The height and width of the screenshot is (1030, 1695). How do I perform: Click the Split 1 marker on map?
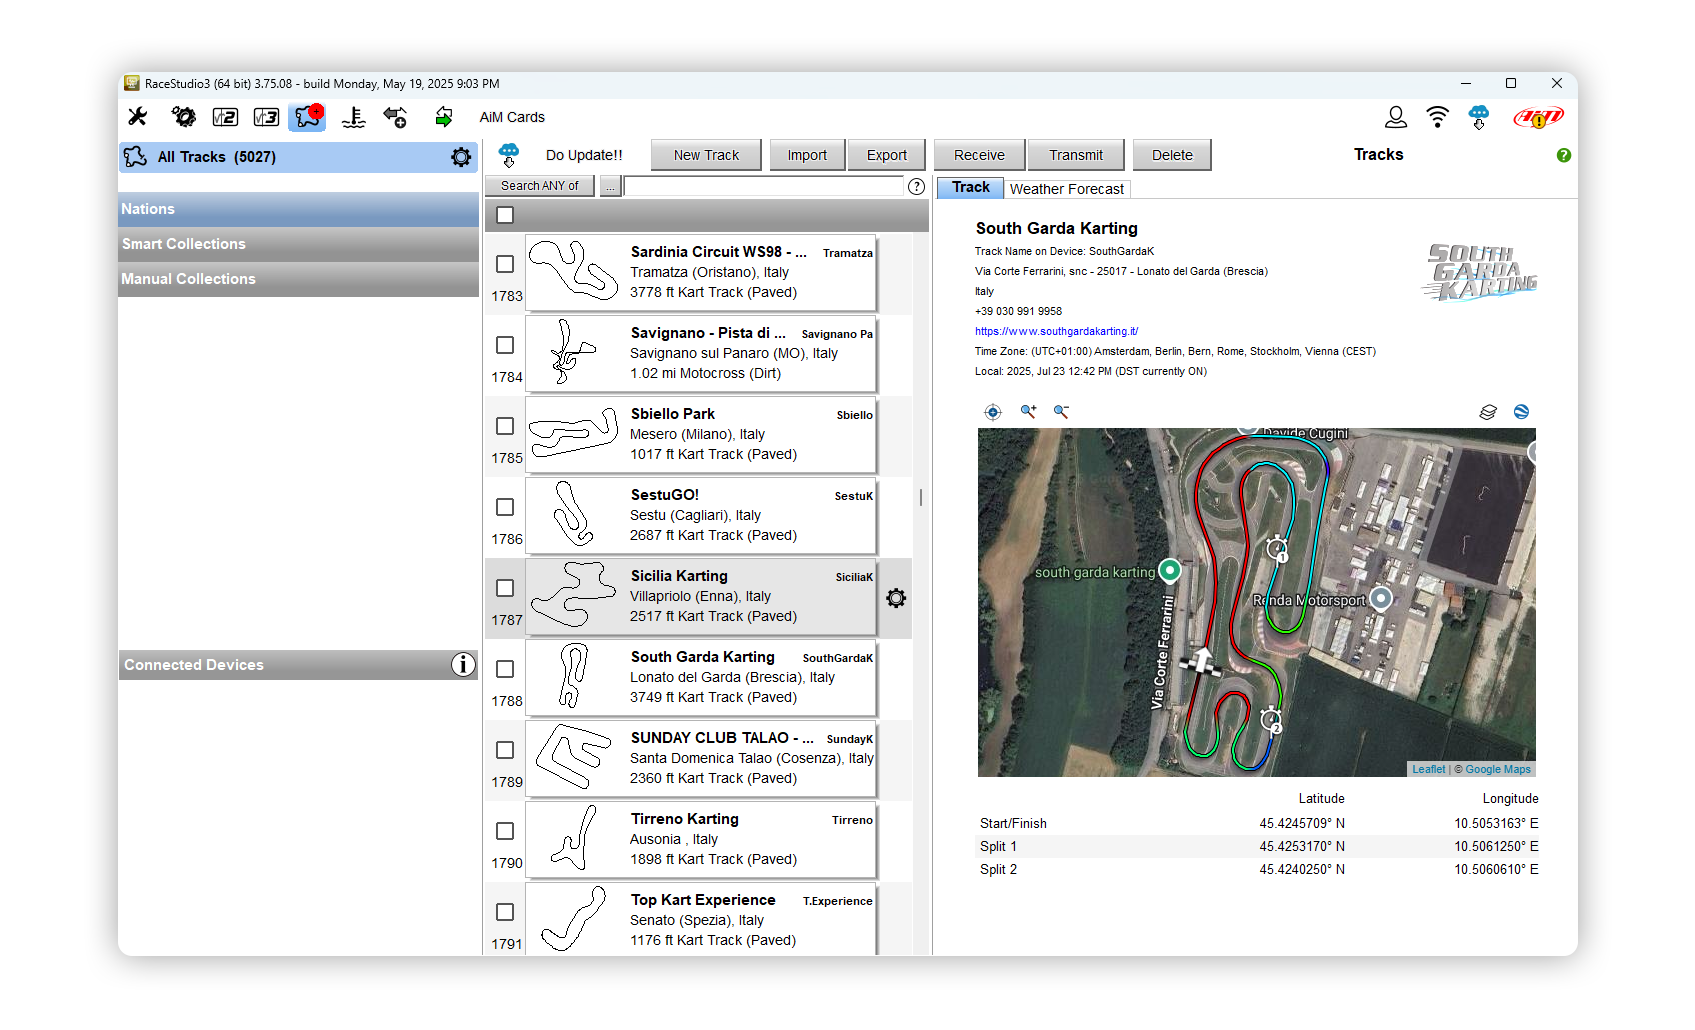[1277, 548]
